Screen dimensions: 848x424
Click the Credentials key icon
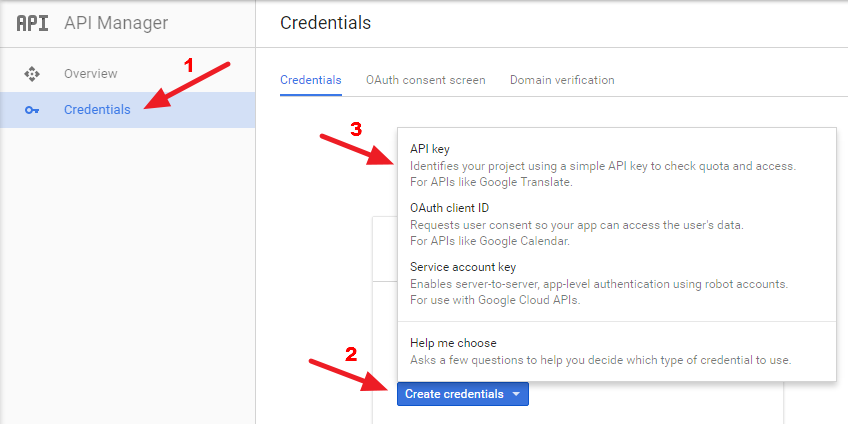tap(32, 110)
